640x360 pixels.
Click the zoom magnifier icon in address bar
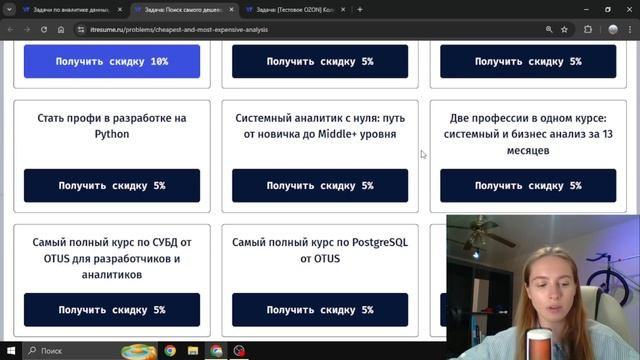point(549,29)
